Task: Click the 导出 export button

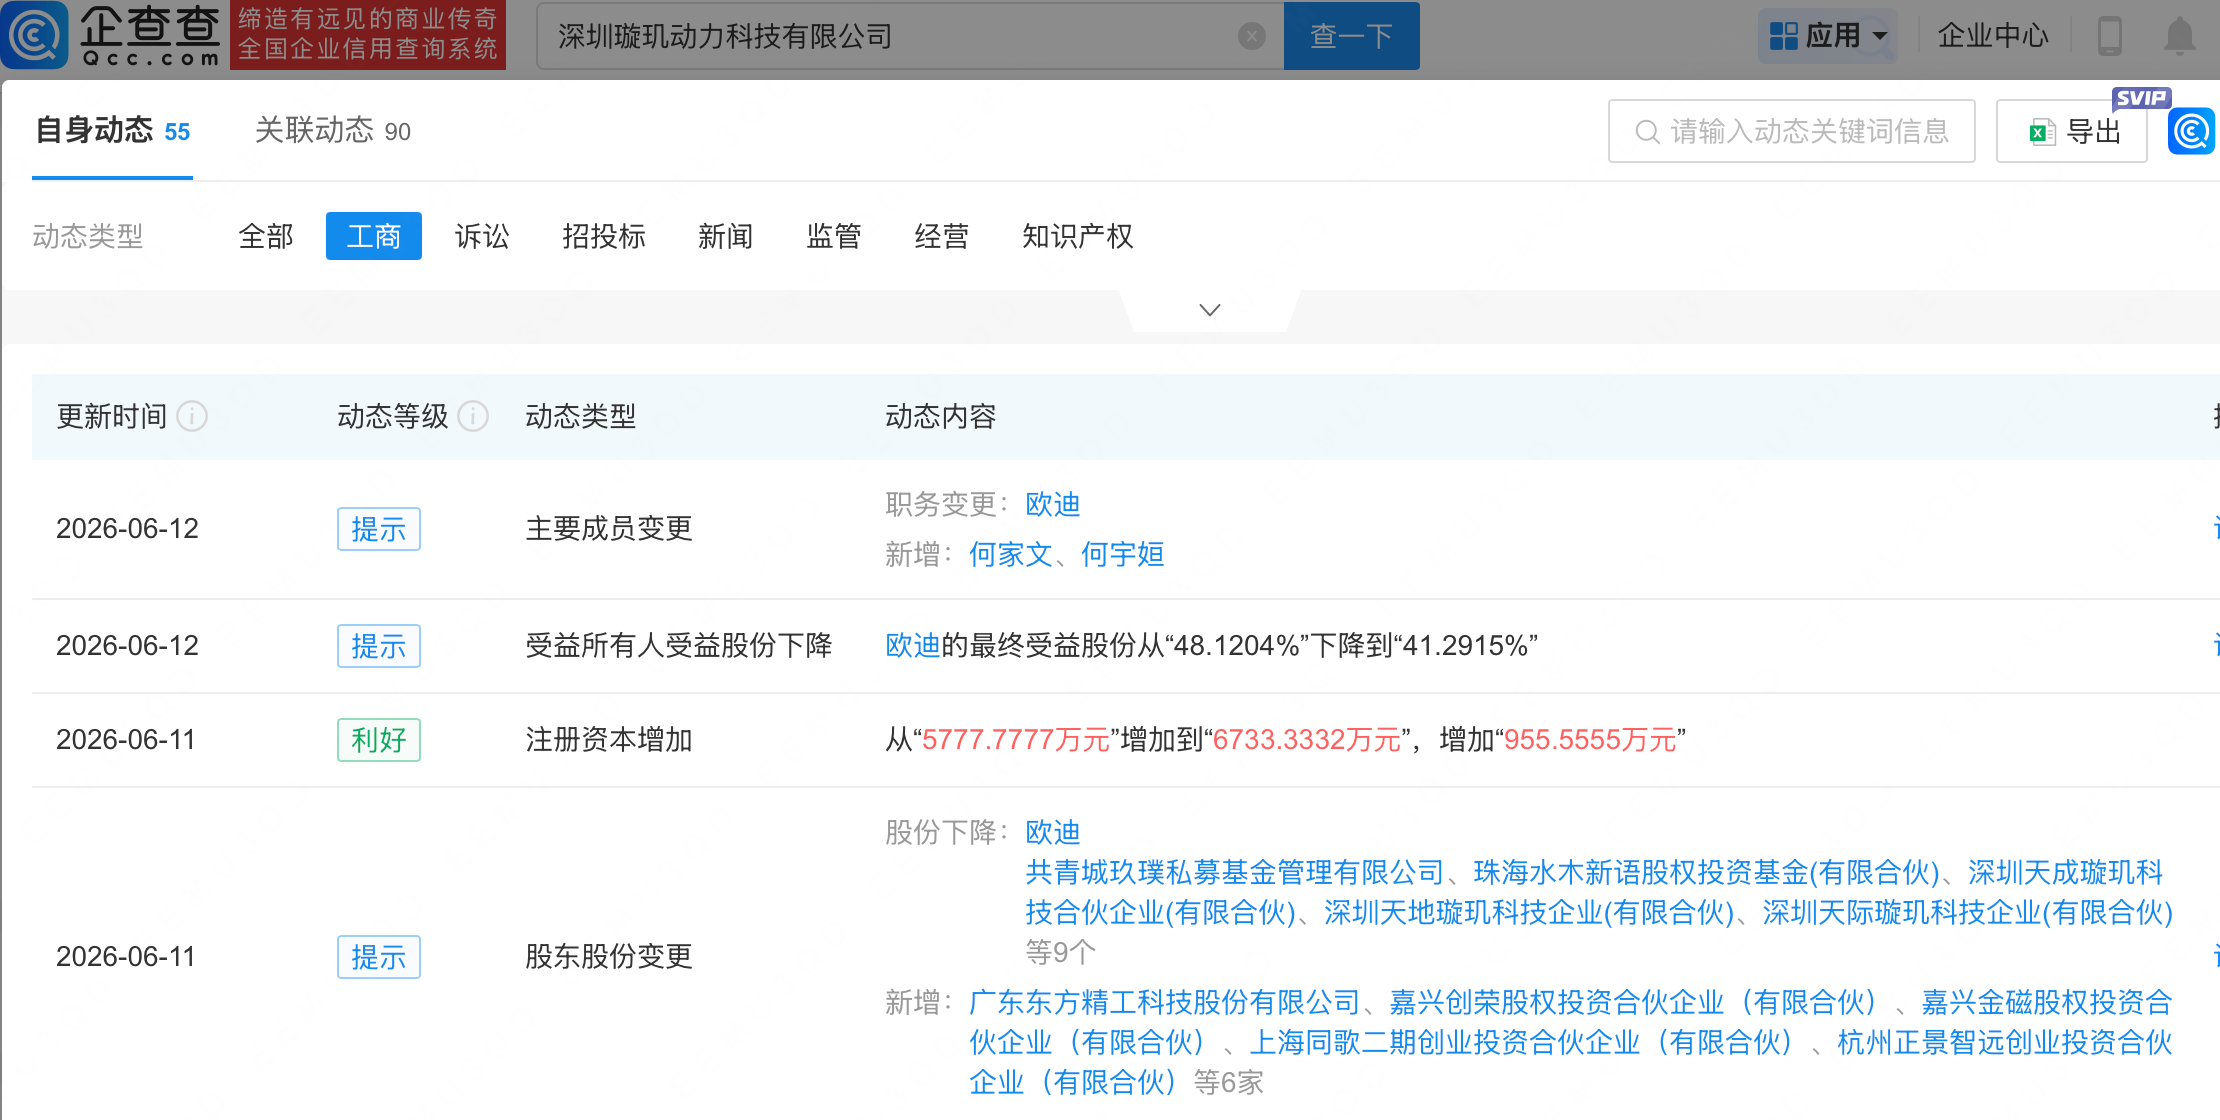Action: (2072, 131)
